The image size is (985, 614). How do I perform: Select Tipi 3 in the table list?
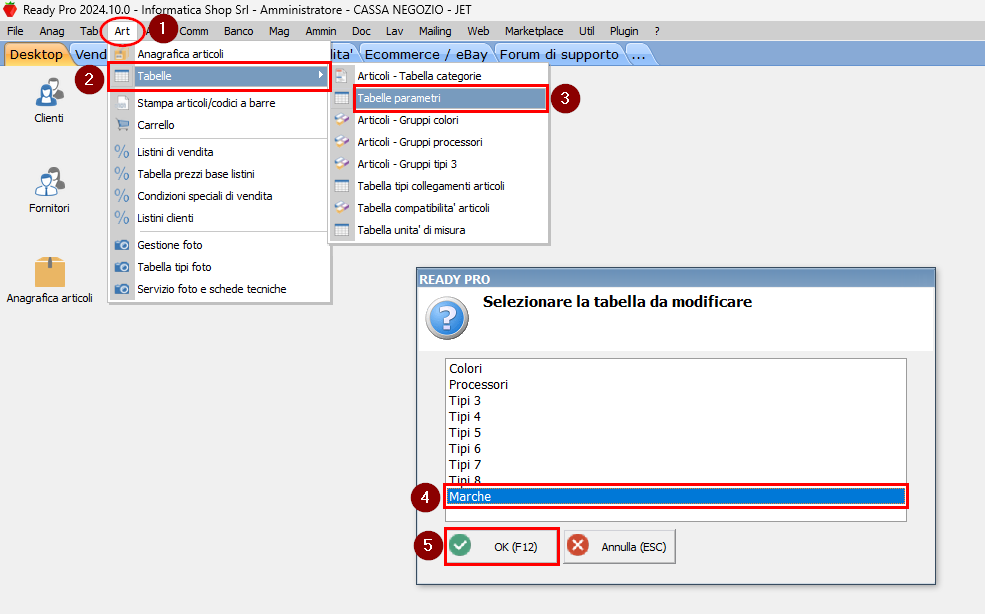(x=675, y=400)
